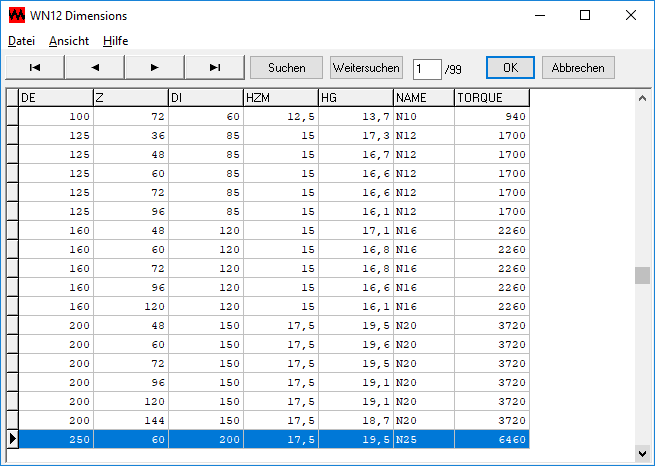Click the scrollbar up arrow
This screenshot has width=655, height=466.
pyautogui.click(x=642, y=98)
